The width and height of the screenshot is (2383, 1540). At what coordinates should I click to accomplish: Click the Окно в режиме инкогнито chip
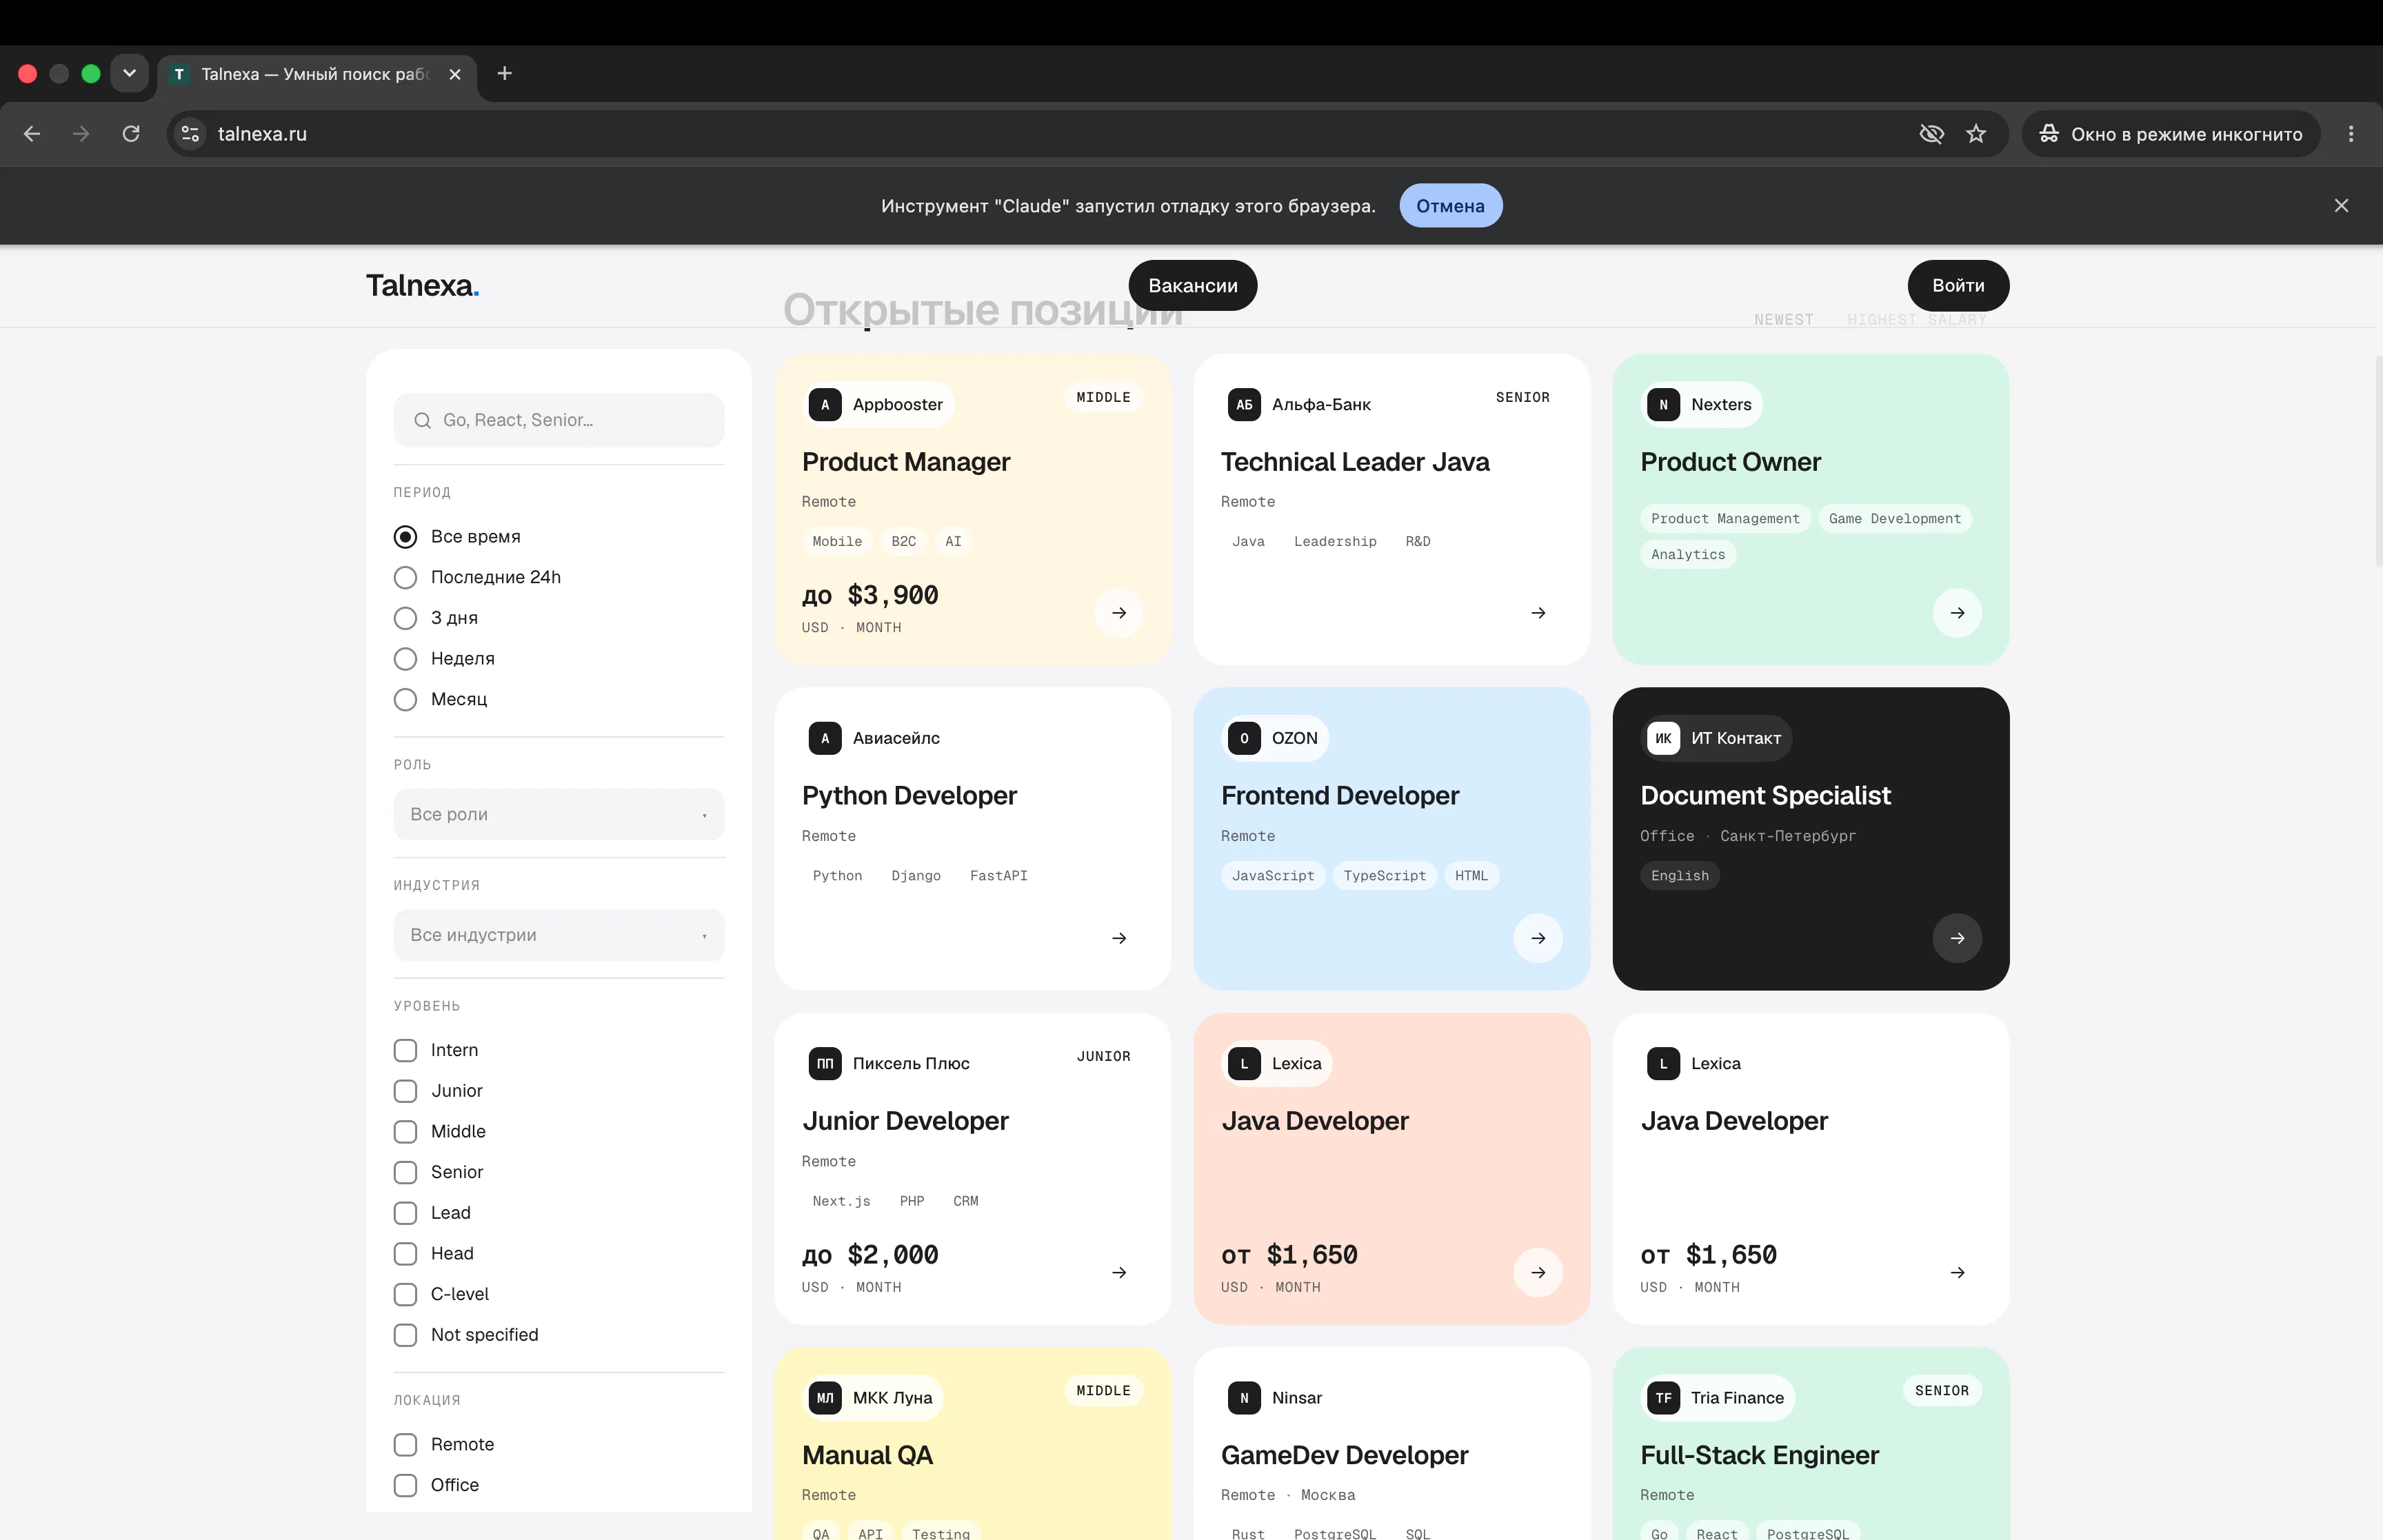click(2171, 134)
